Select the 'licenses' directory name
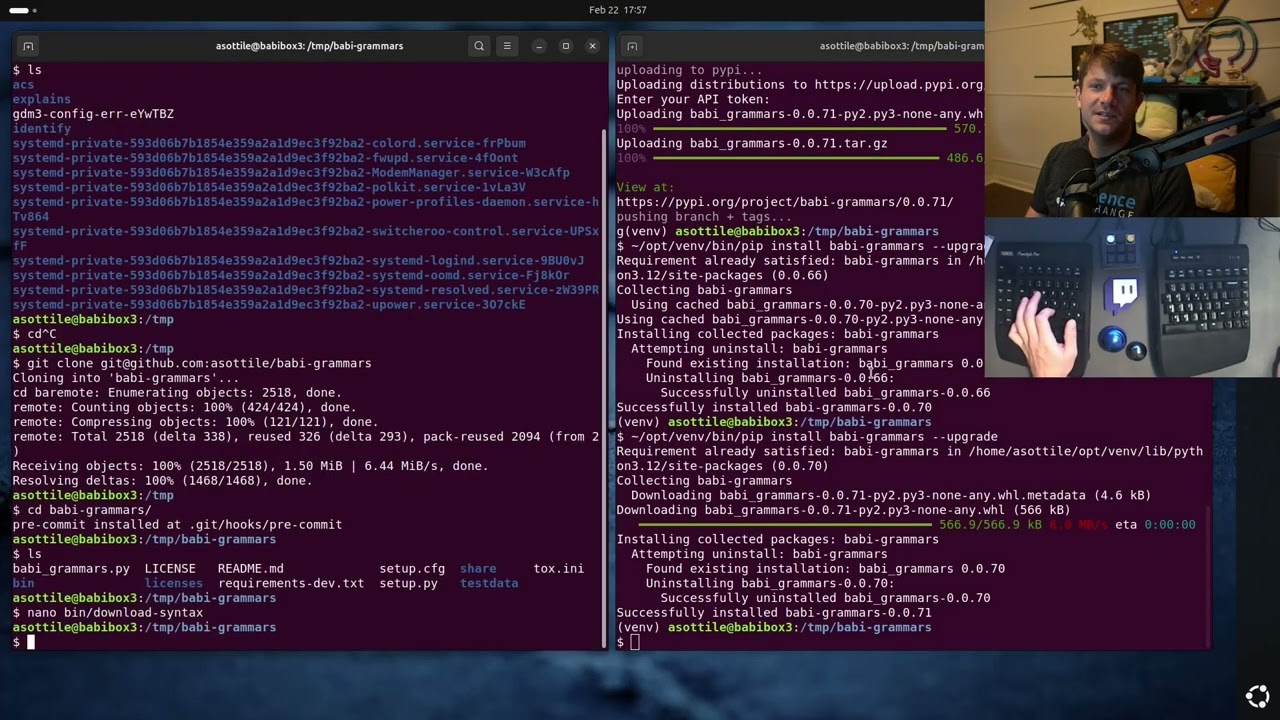Screen dimensions: 1280x720 (x=174, y=583)
